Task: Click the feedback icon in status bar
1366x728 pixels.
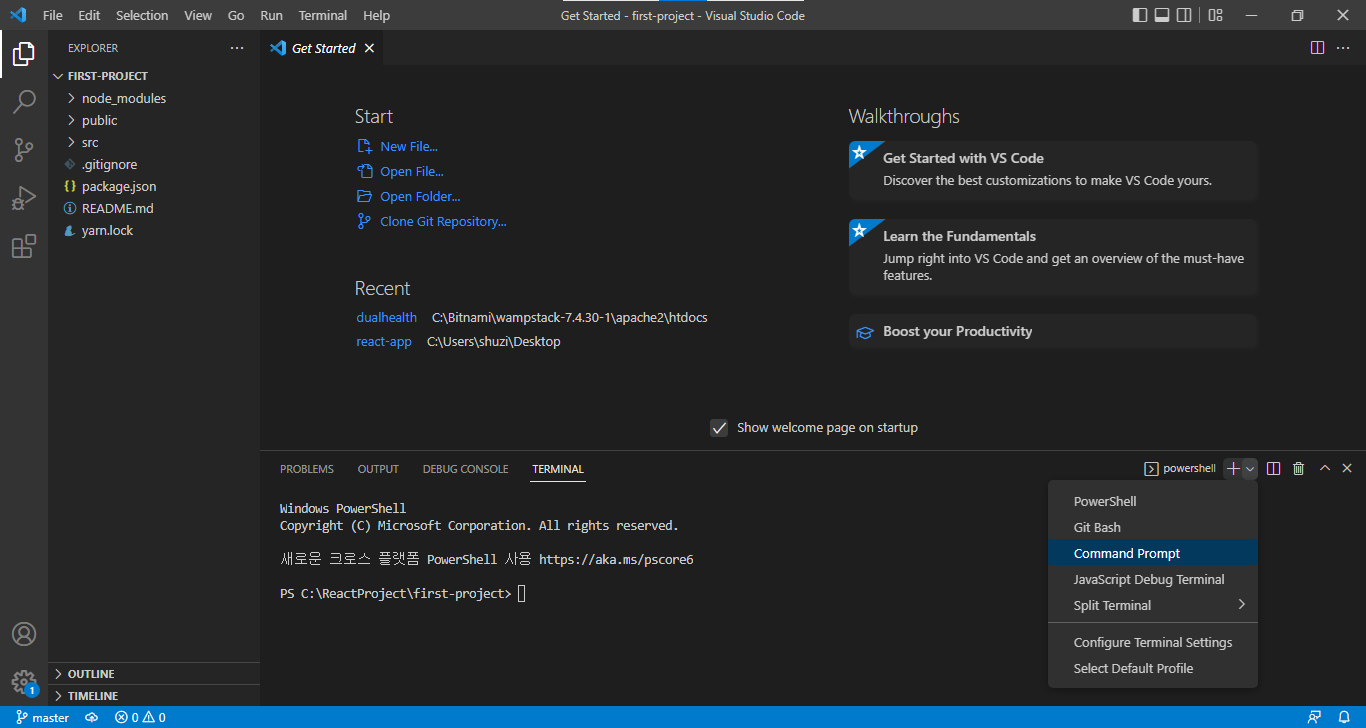Action: [x=1315, y=717]
